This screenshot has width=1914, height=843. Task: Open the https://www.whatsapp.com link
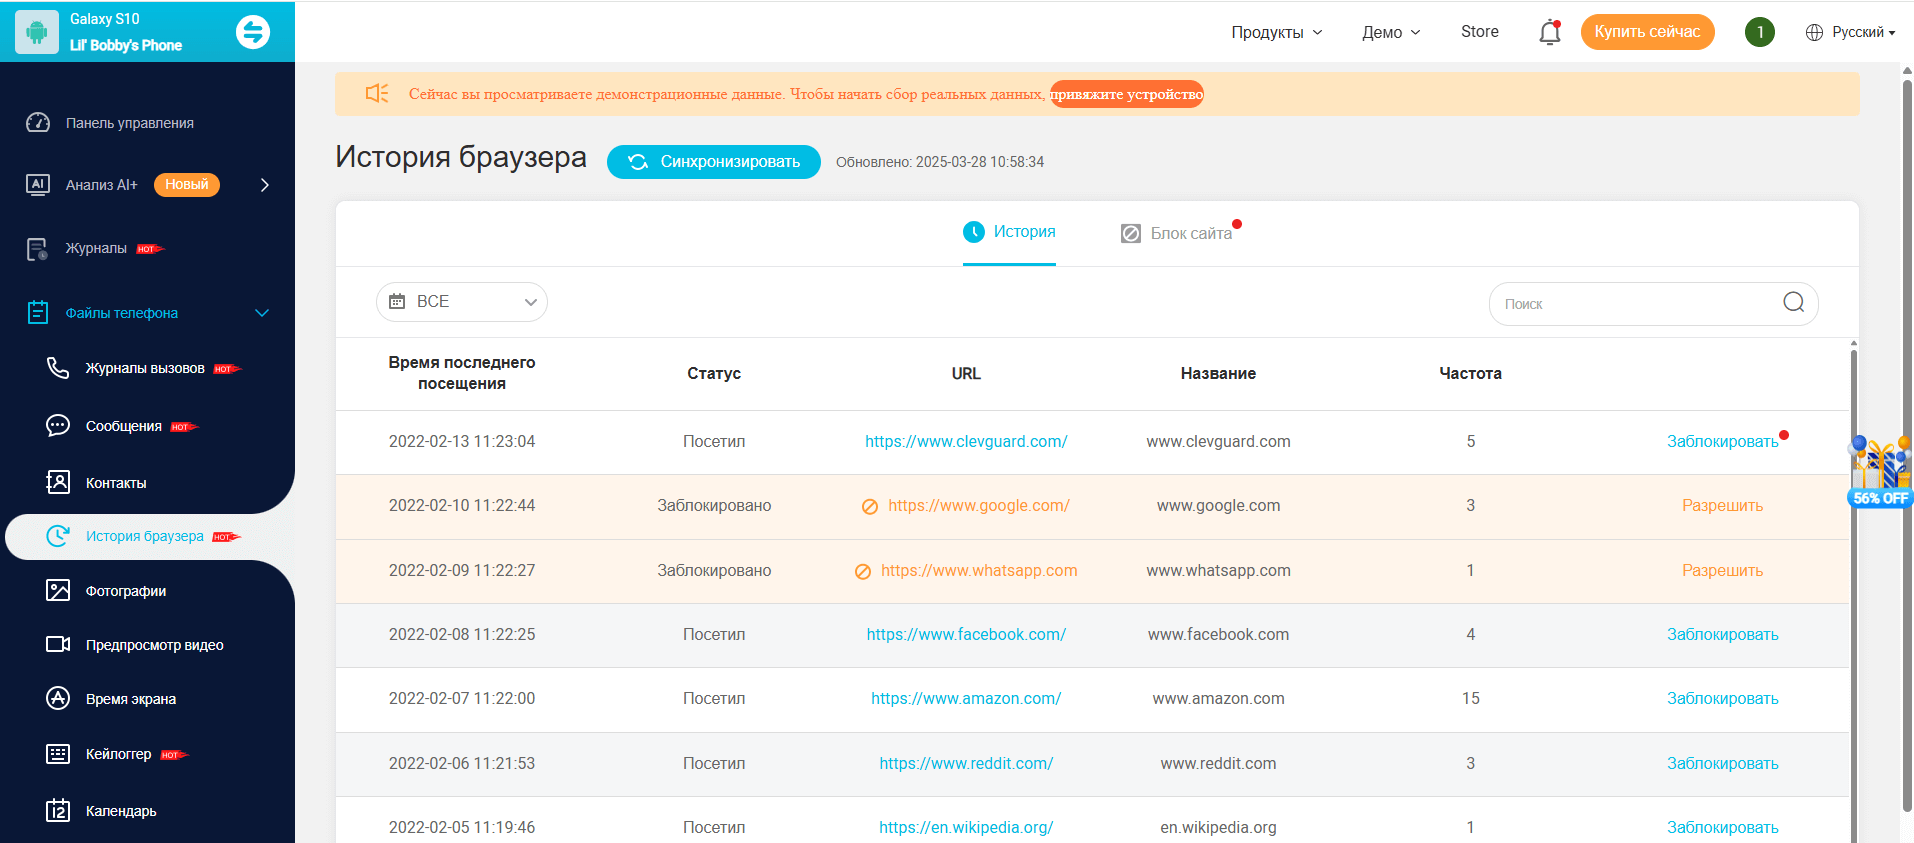pyautogui.click(x=979, y=571)
